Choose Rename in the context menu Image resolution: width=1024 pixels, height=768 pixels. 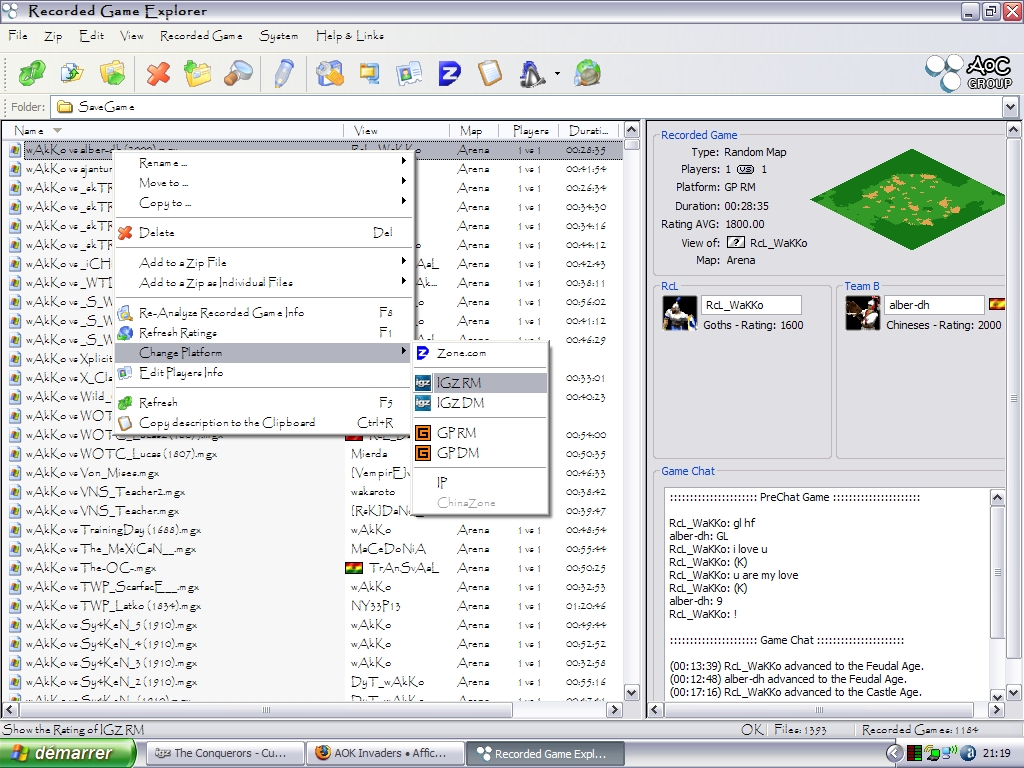pyautogui.click(x=264, y=163)
